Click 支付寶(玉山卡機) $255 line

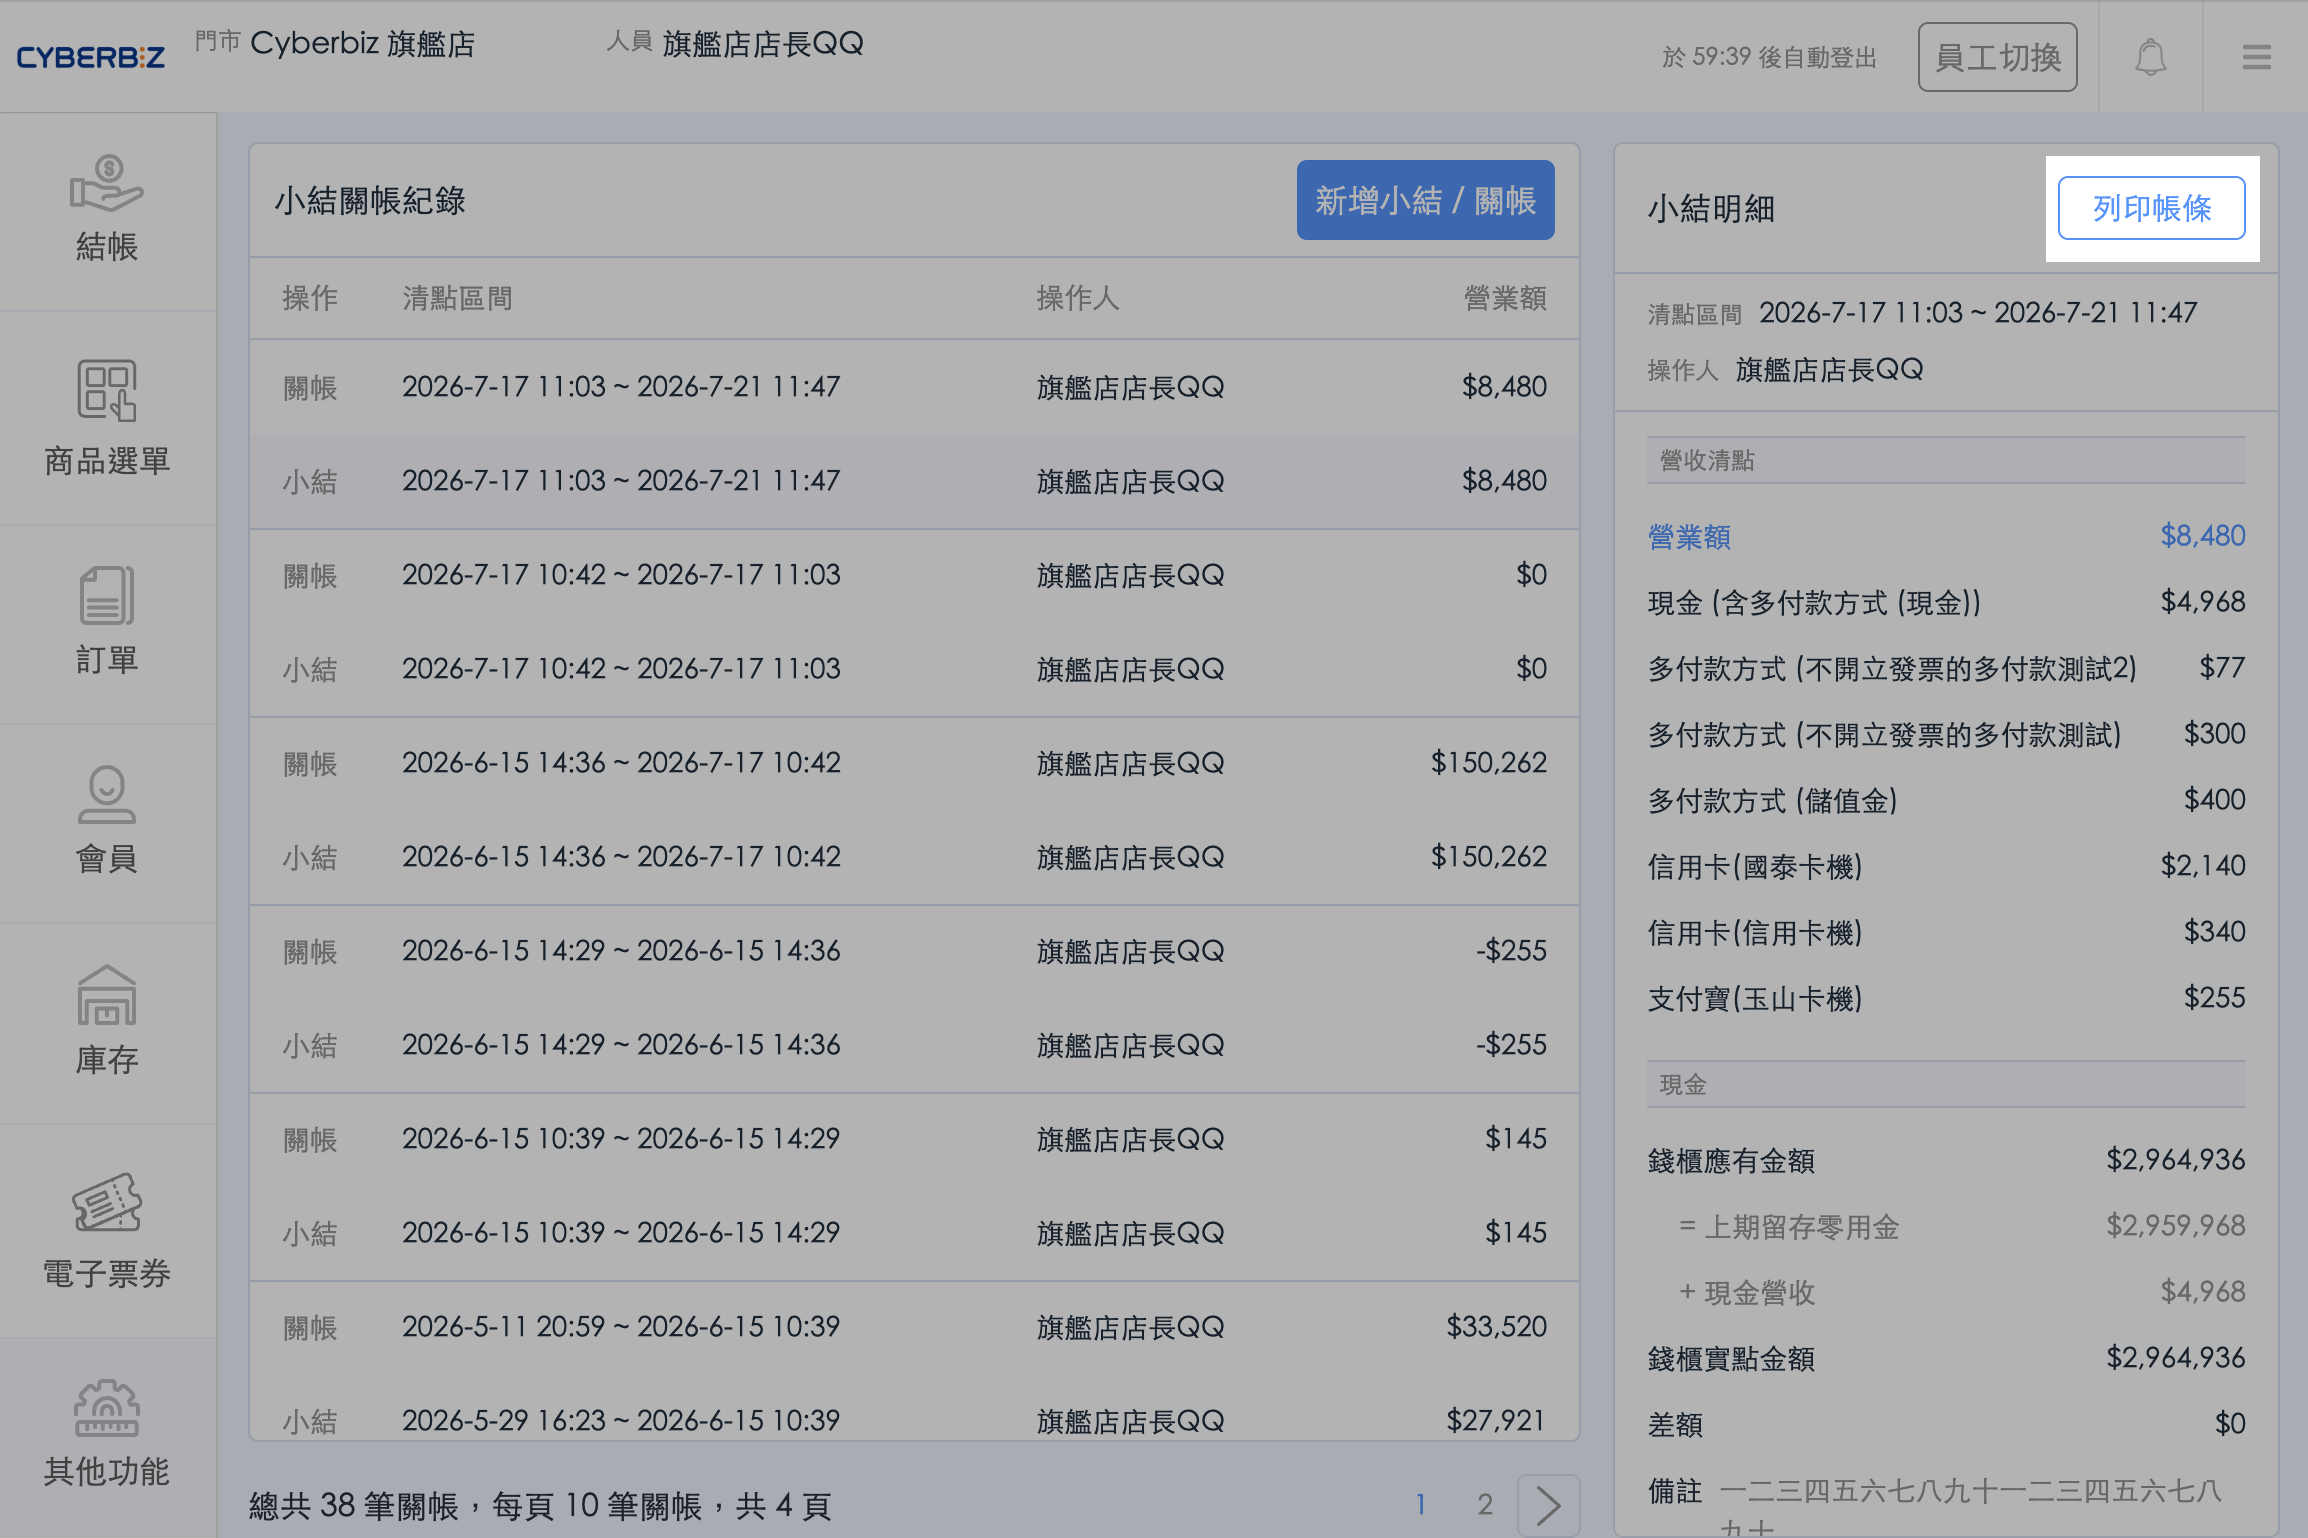click(x=1946, y=998)
